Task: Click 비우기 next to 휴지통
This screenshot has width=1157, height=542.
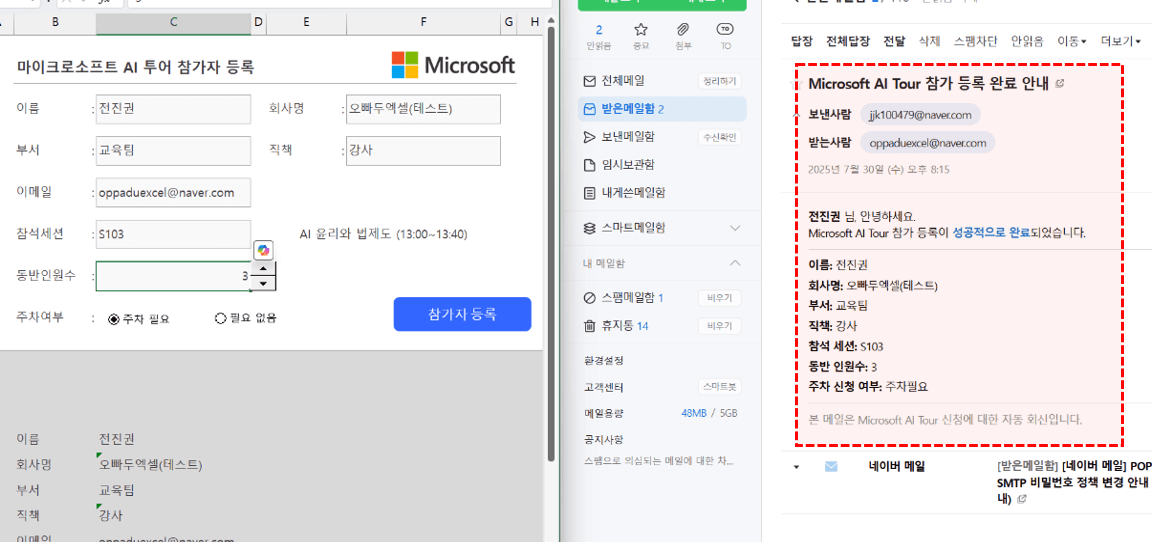Action: click(x=719, y=326)
